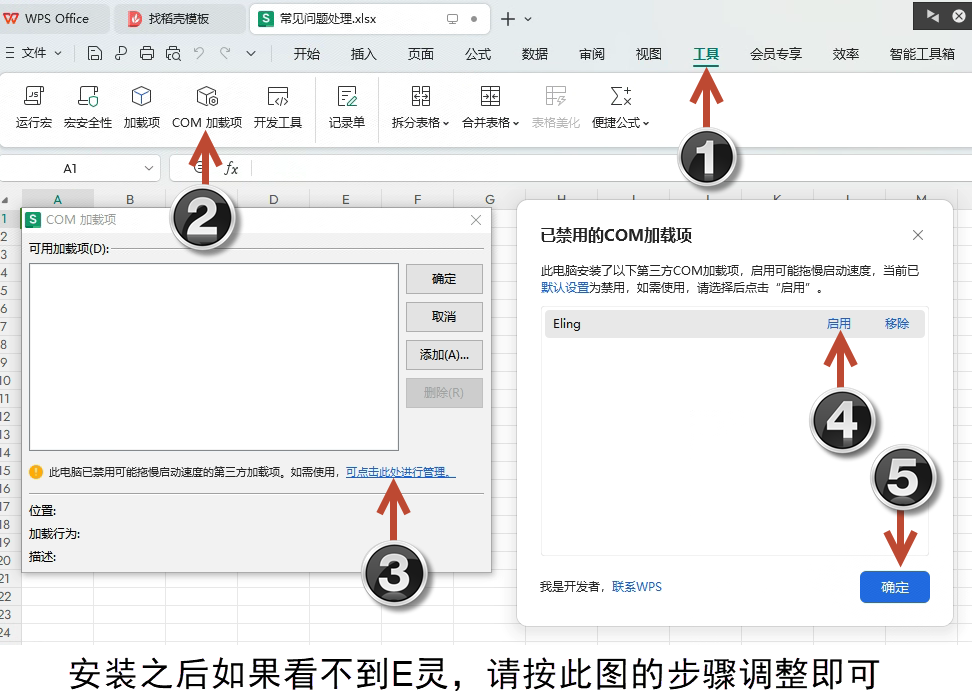
Task: Switch to the 数据 ribbon tab
Action: coord(535,55)
